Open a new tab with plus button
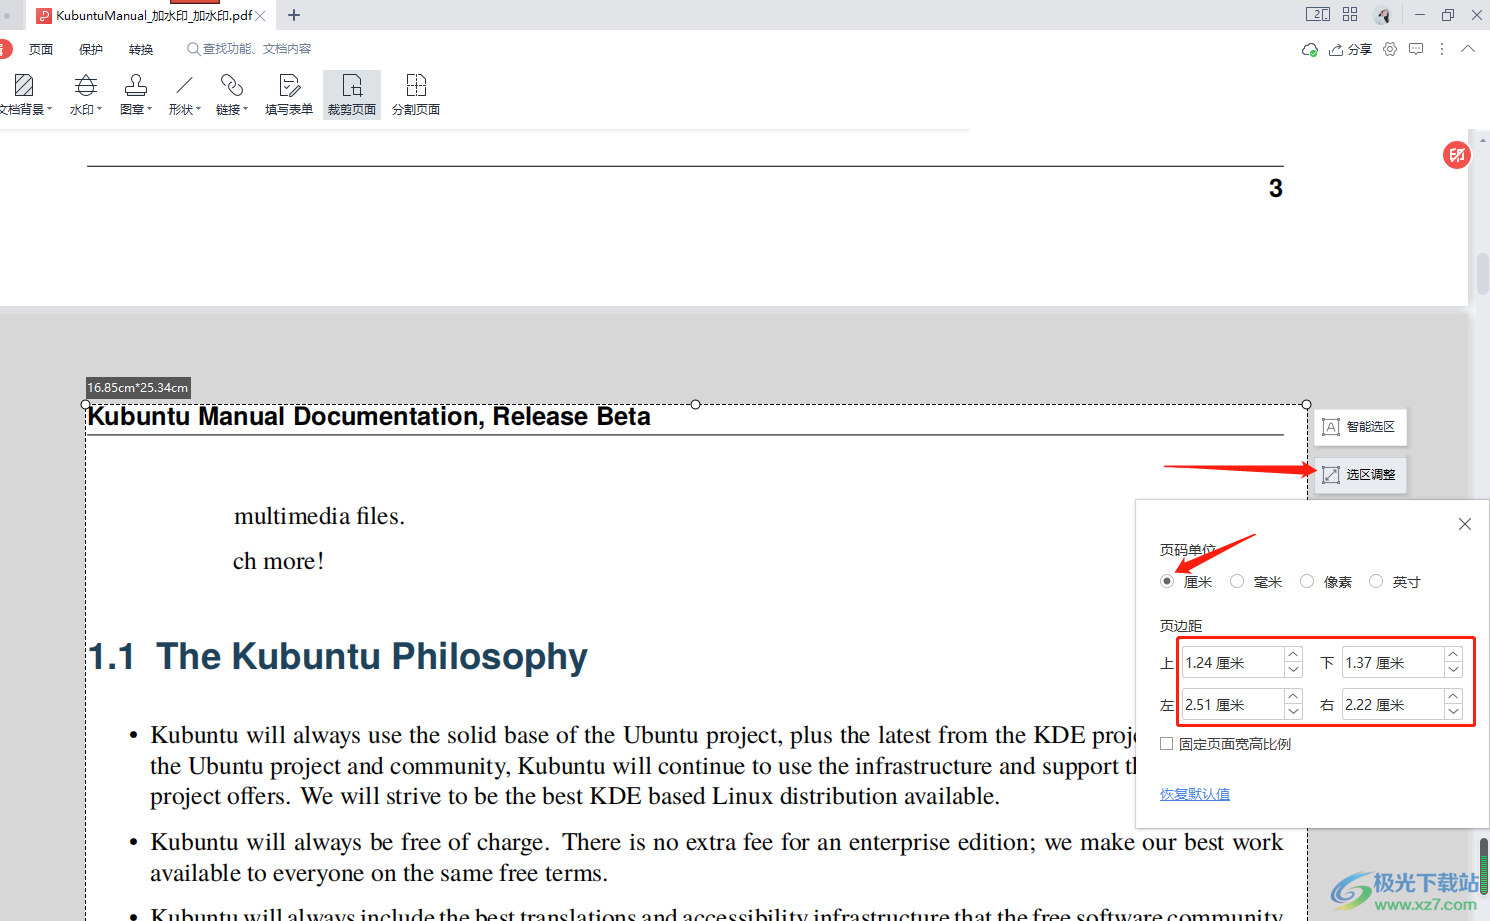 [x=294, y=15]
